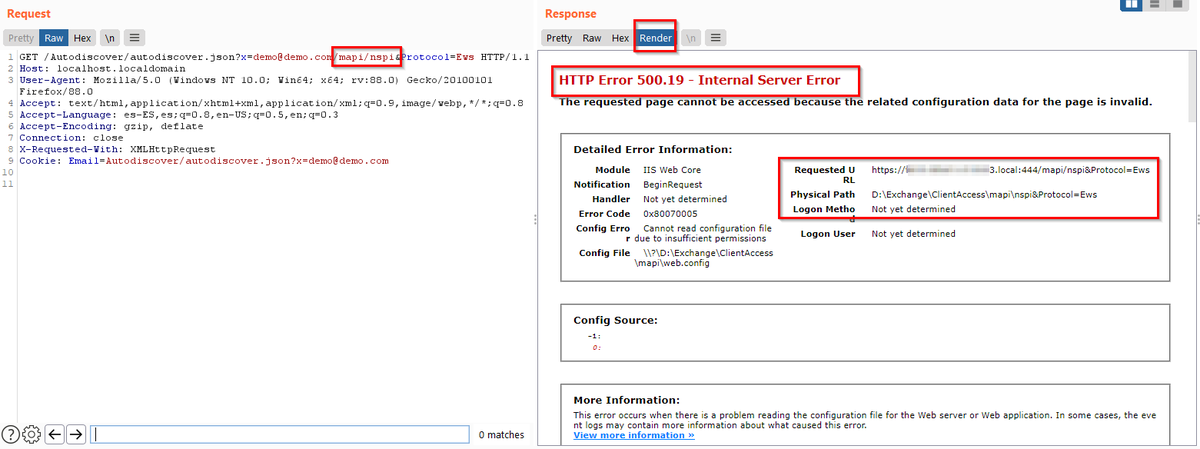Click the Request panel title
Viewport: 1200px width, 449px height.
29,13
